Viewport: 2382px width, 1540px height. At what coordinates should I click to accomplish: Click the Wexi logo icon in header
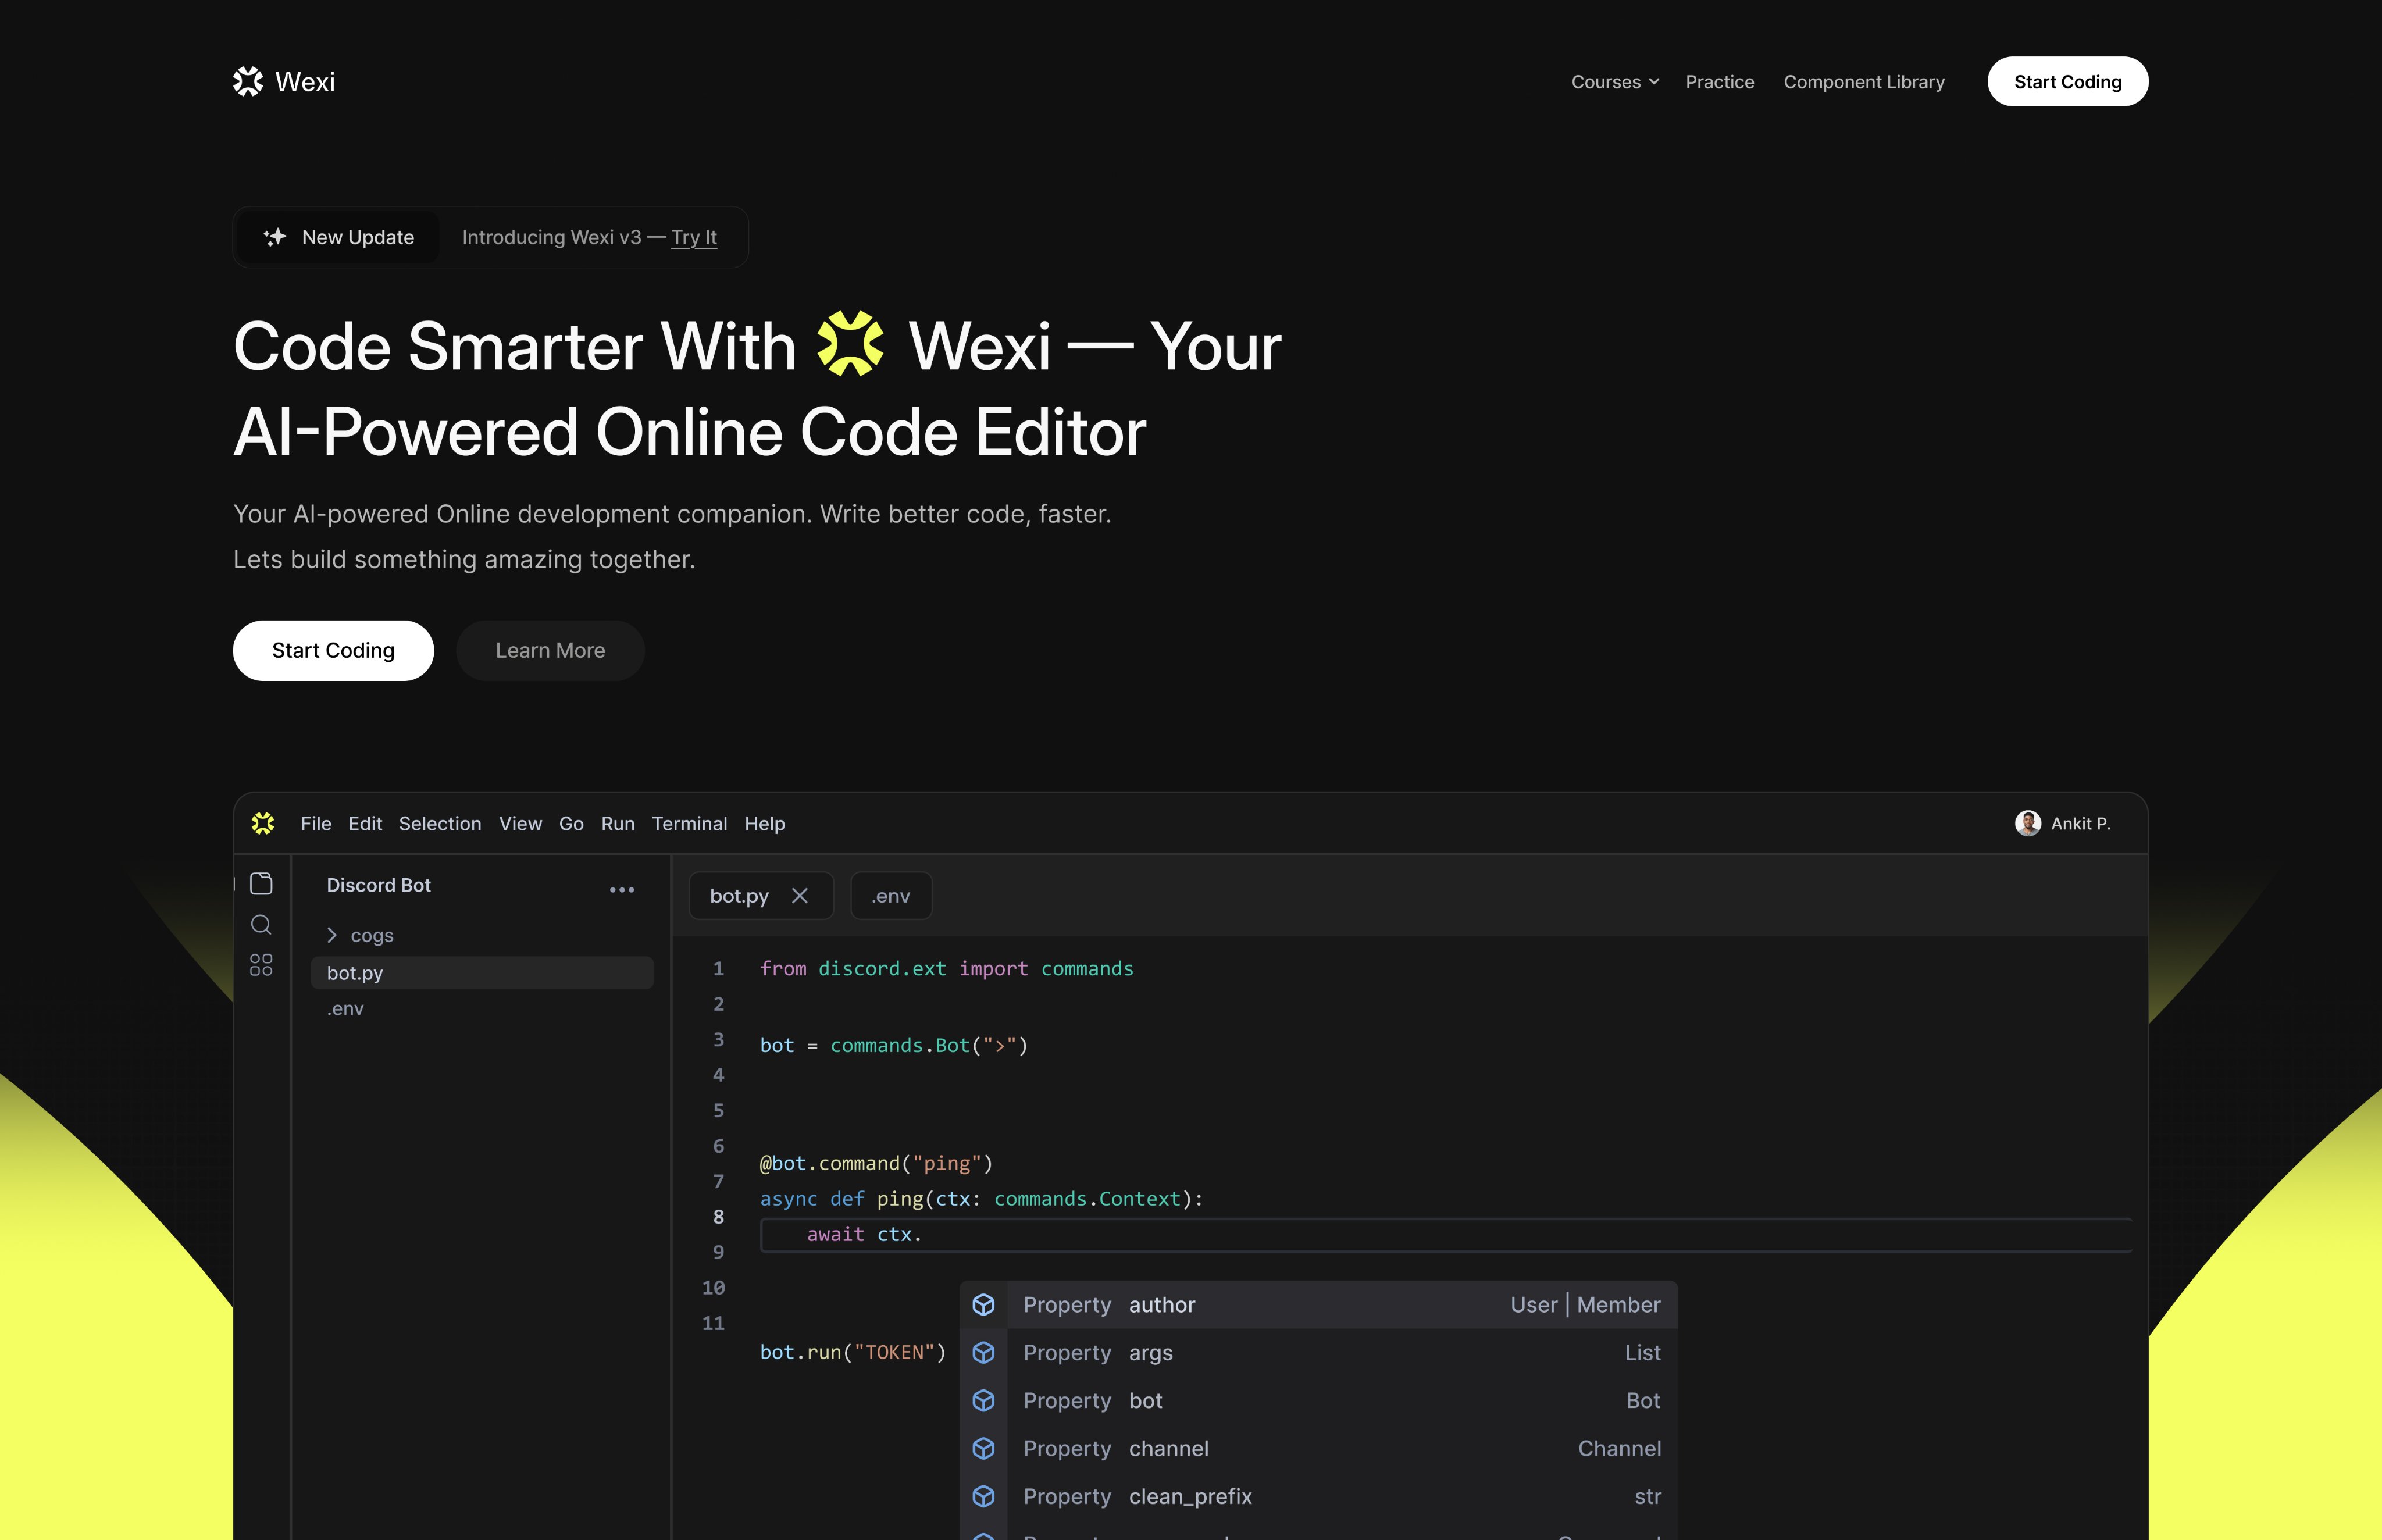tap(248, 81)
